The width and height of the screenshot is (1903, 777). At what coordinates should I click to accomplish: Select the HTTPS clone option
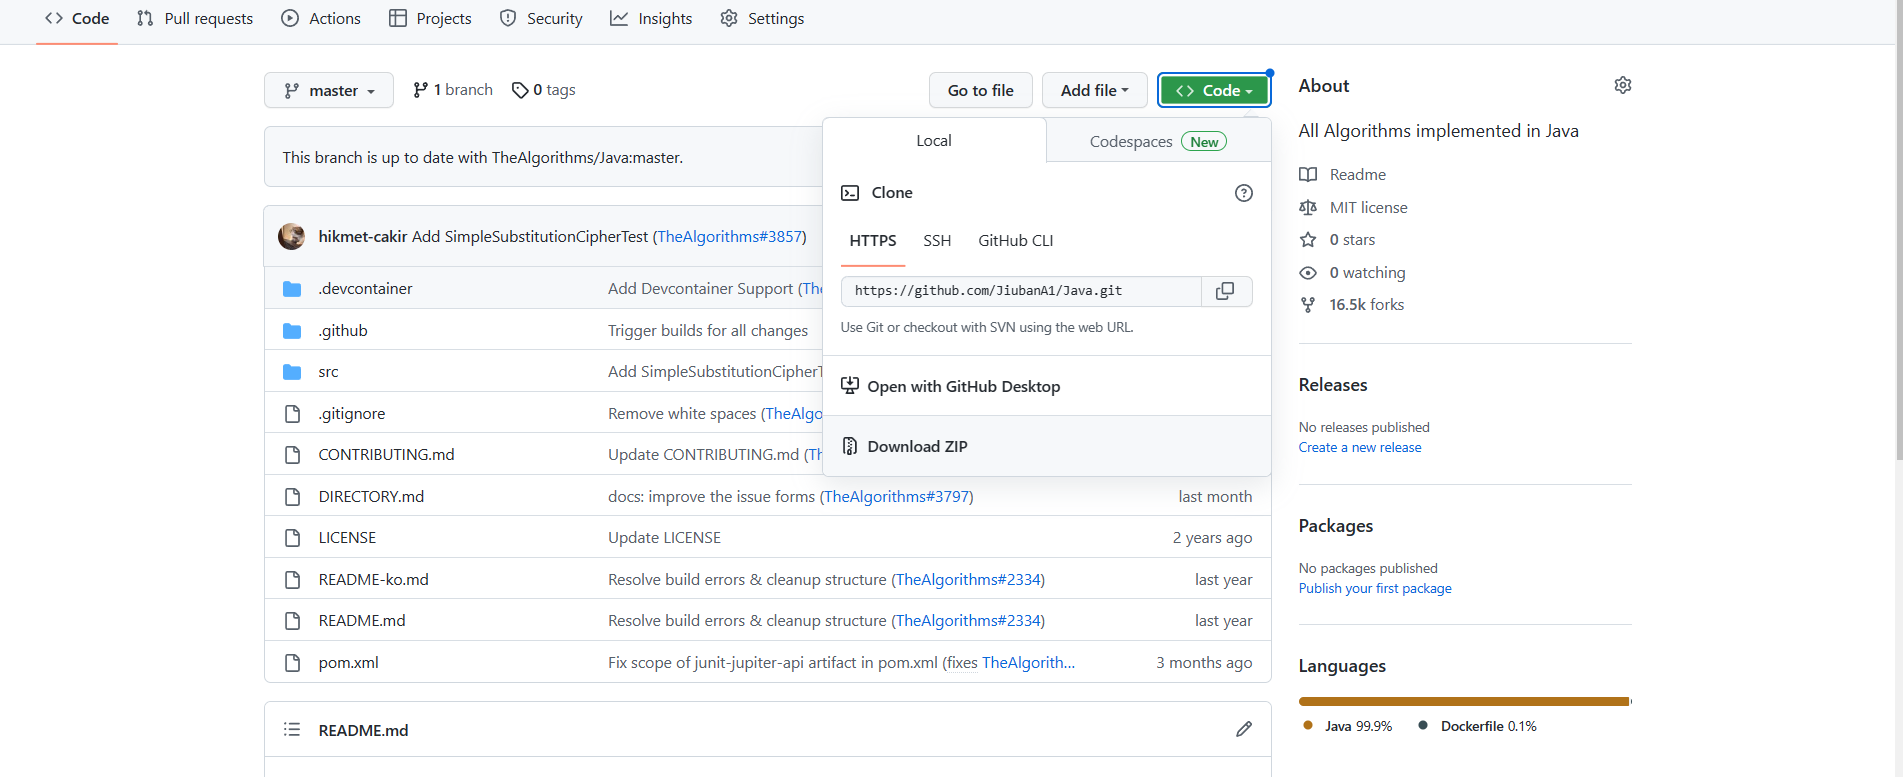click(873, 241)
